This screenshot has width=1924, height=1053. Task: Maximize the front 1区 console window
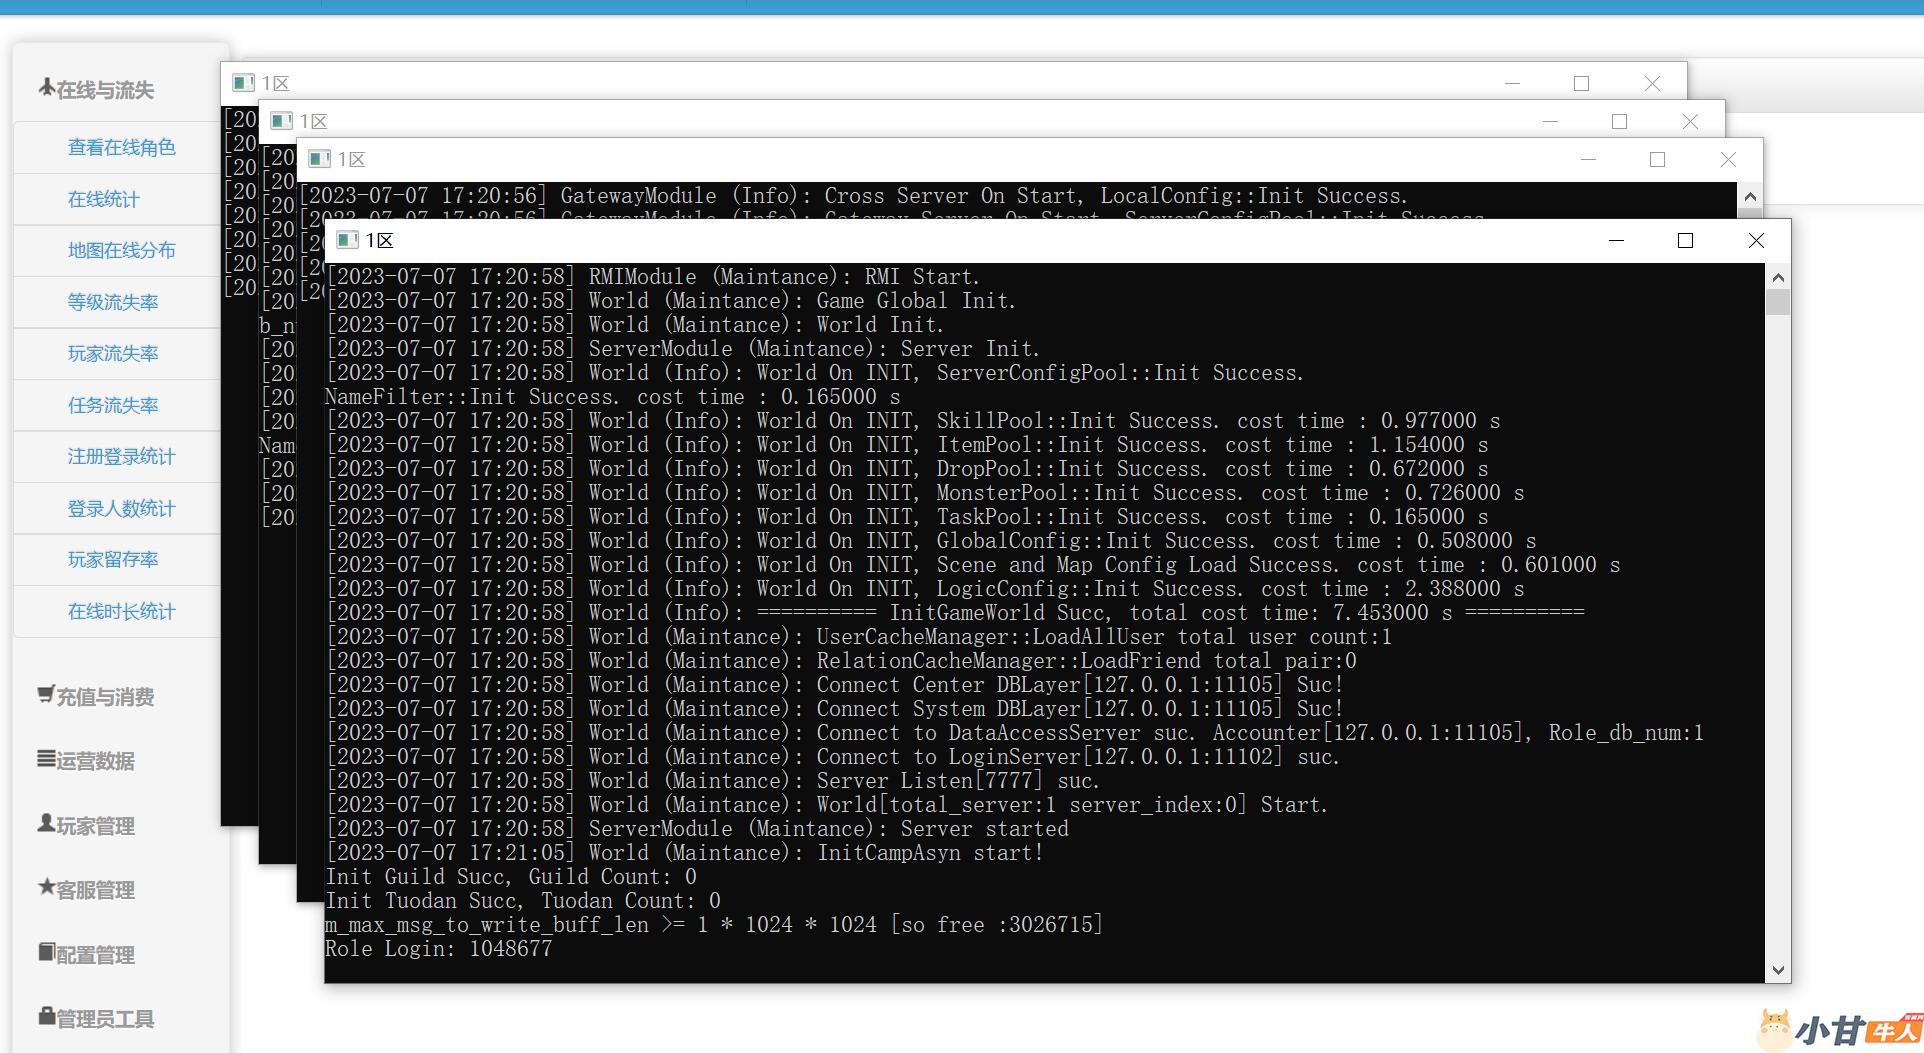[1685, 241]
